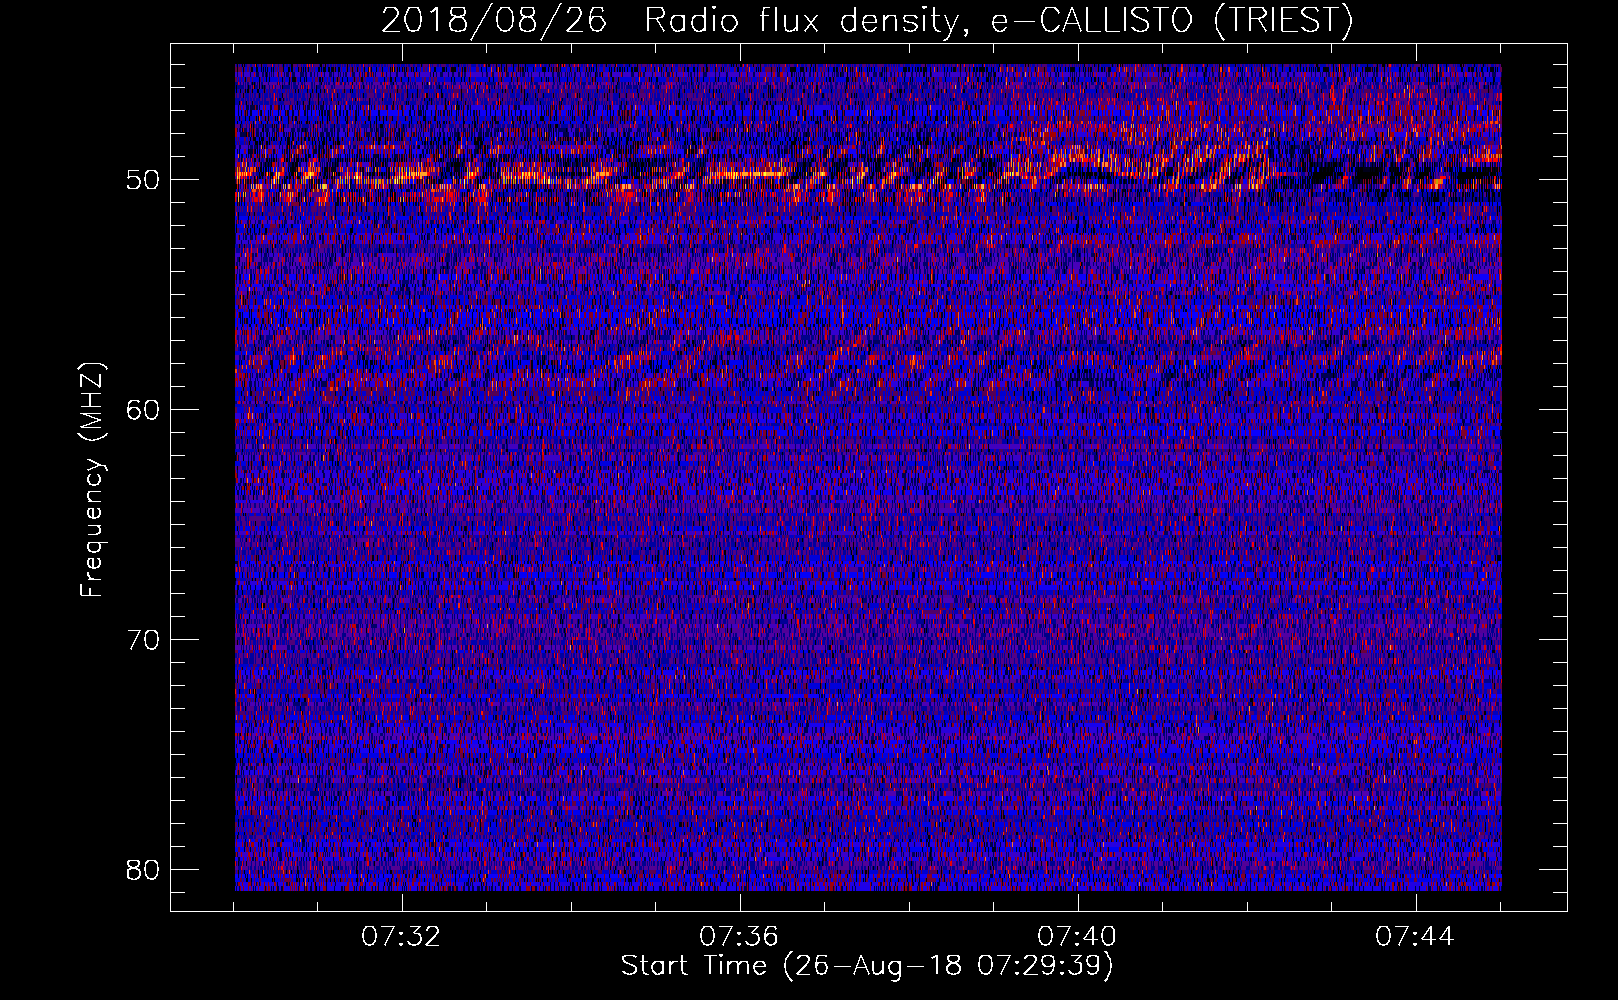Click the 07:44 time tick label

point(1416,937)
